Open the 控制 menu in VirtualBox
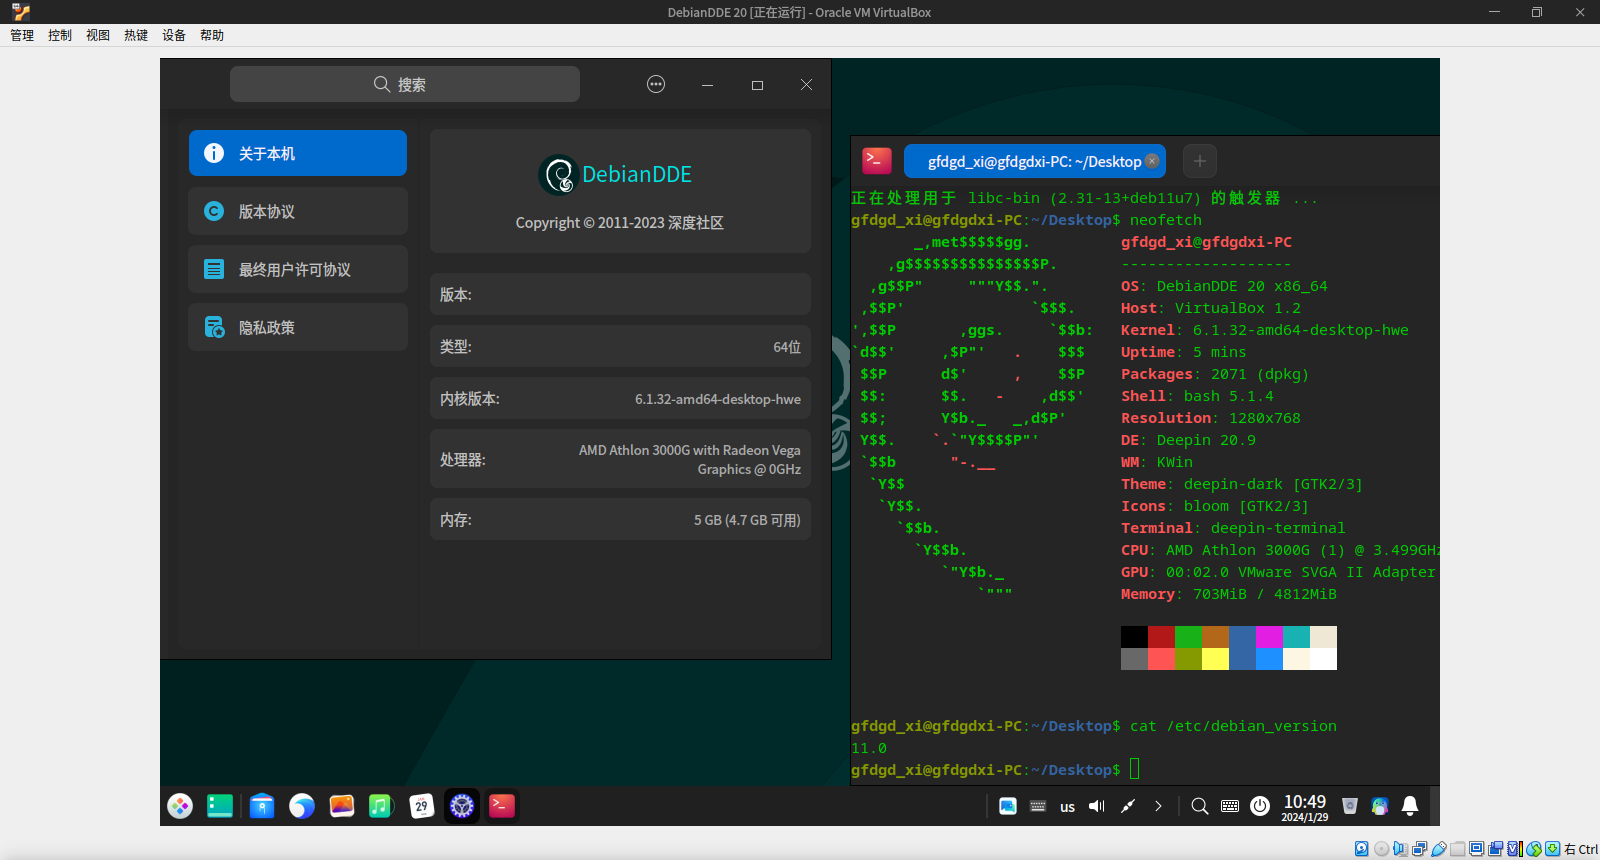The width and height of the screenshot is (1600, 860). click(60, 35)
